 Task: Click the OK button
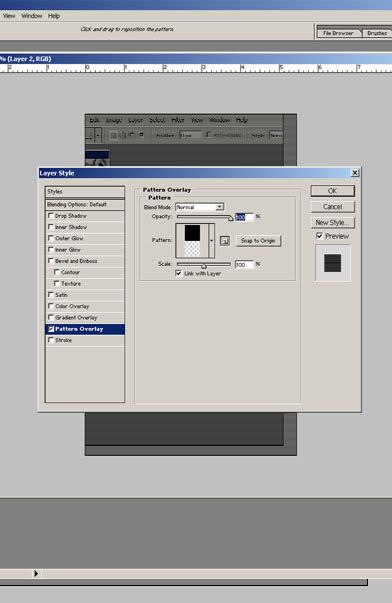pos(332,191)
